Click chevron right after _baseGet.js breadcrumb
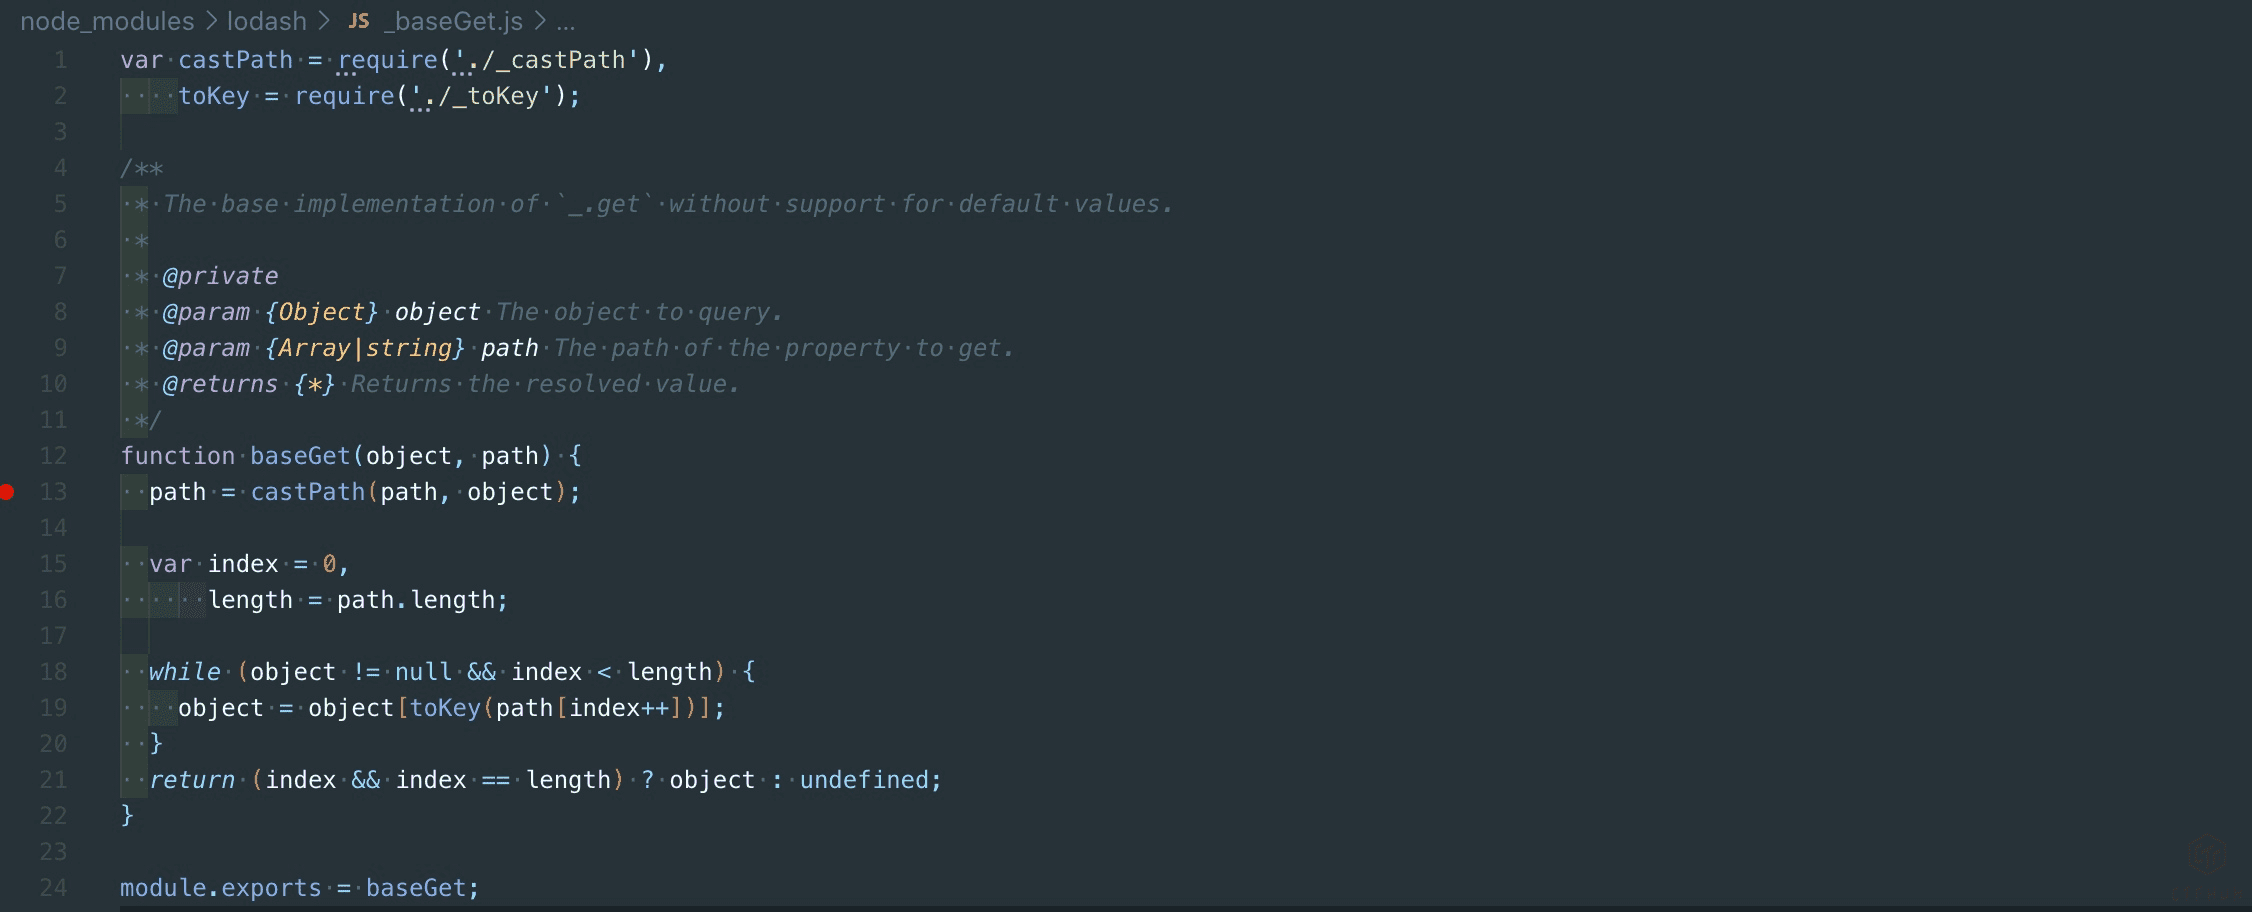2252x912 pixels. [x=540, y=21]
